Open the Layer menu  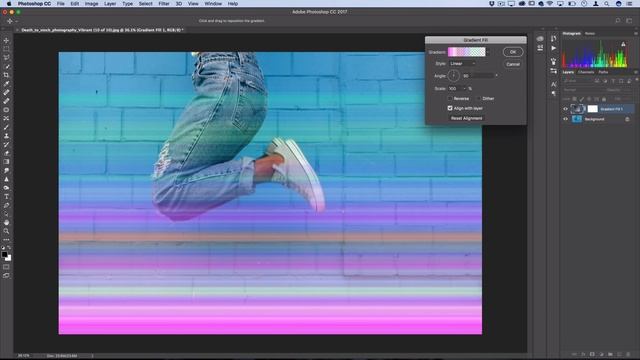click(110, 4)
